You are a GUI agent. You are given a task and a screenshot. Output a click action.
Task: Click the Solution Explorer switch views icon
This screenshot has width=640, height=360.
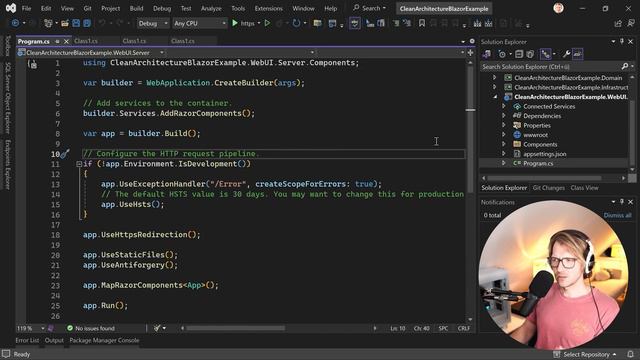click(487, 54)
